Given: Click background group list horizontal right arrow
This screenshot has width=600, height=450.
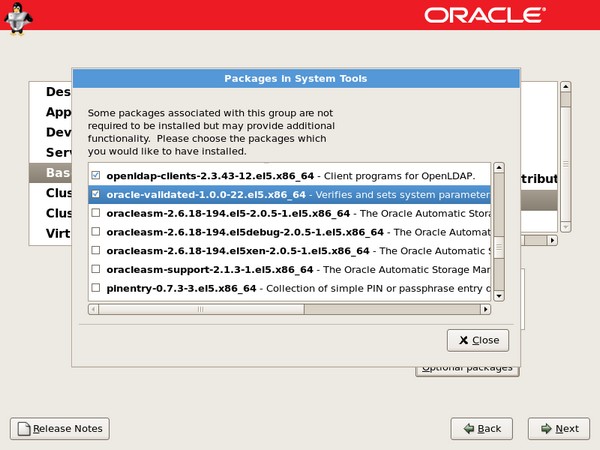Looking at the screenshot, I should click(552, 240).
